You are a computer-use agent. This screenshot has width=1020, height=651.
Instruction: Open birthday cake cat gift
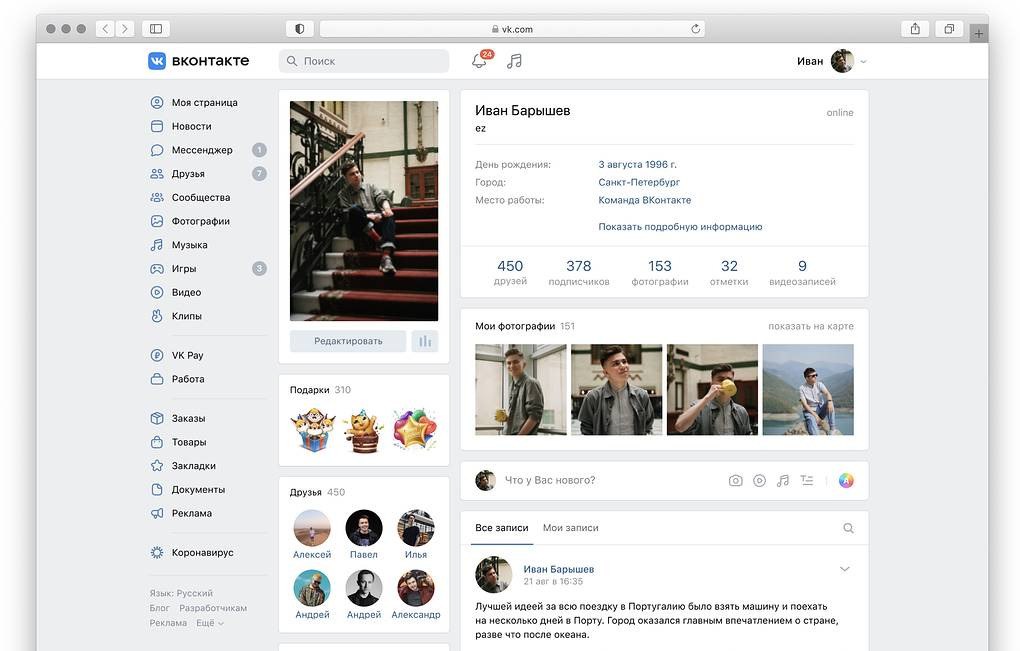click(x=364, y=430)
